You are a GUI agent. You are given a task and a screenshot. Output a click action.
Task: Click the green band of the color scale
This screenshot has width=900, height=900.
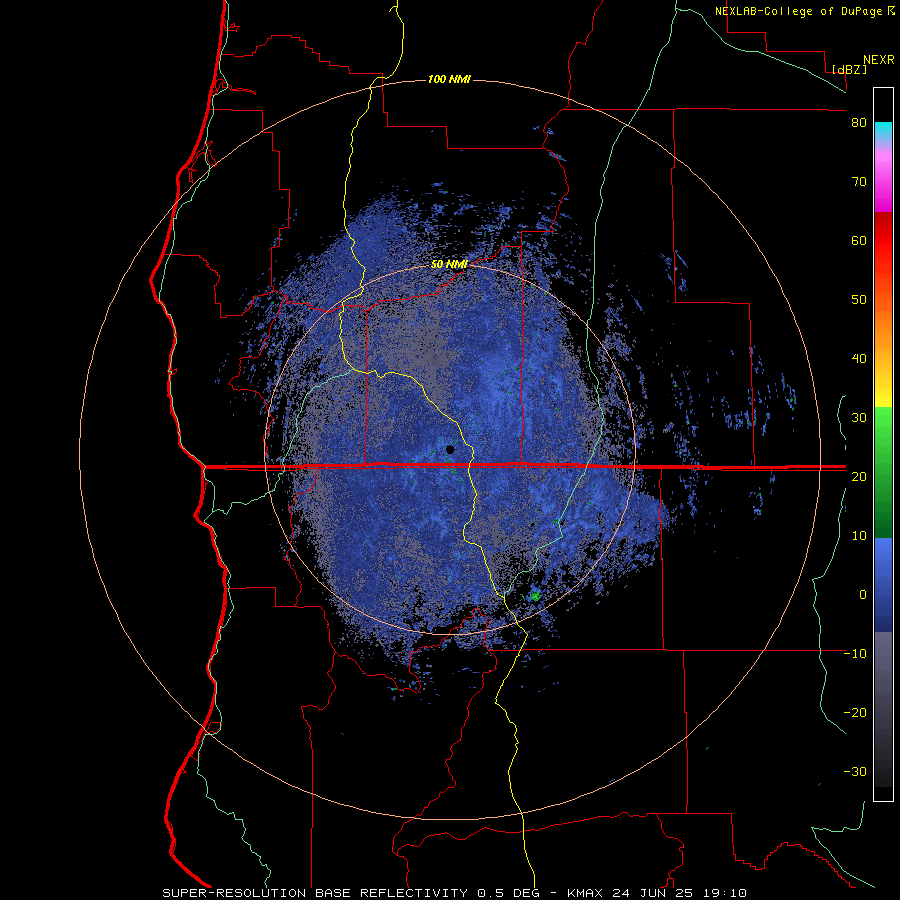pos(883,472)
